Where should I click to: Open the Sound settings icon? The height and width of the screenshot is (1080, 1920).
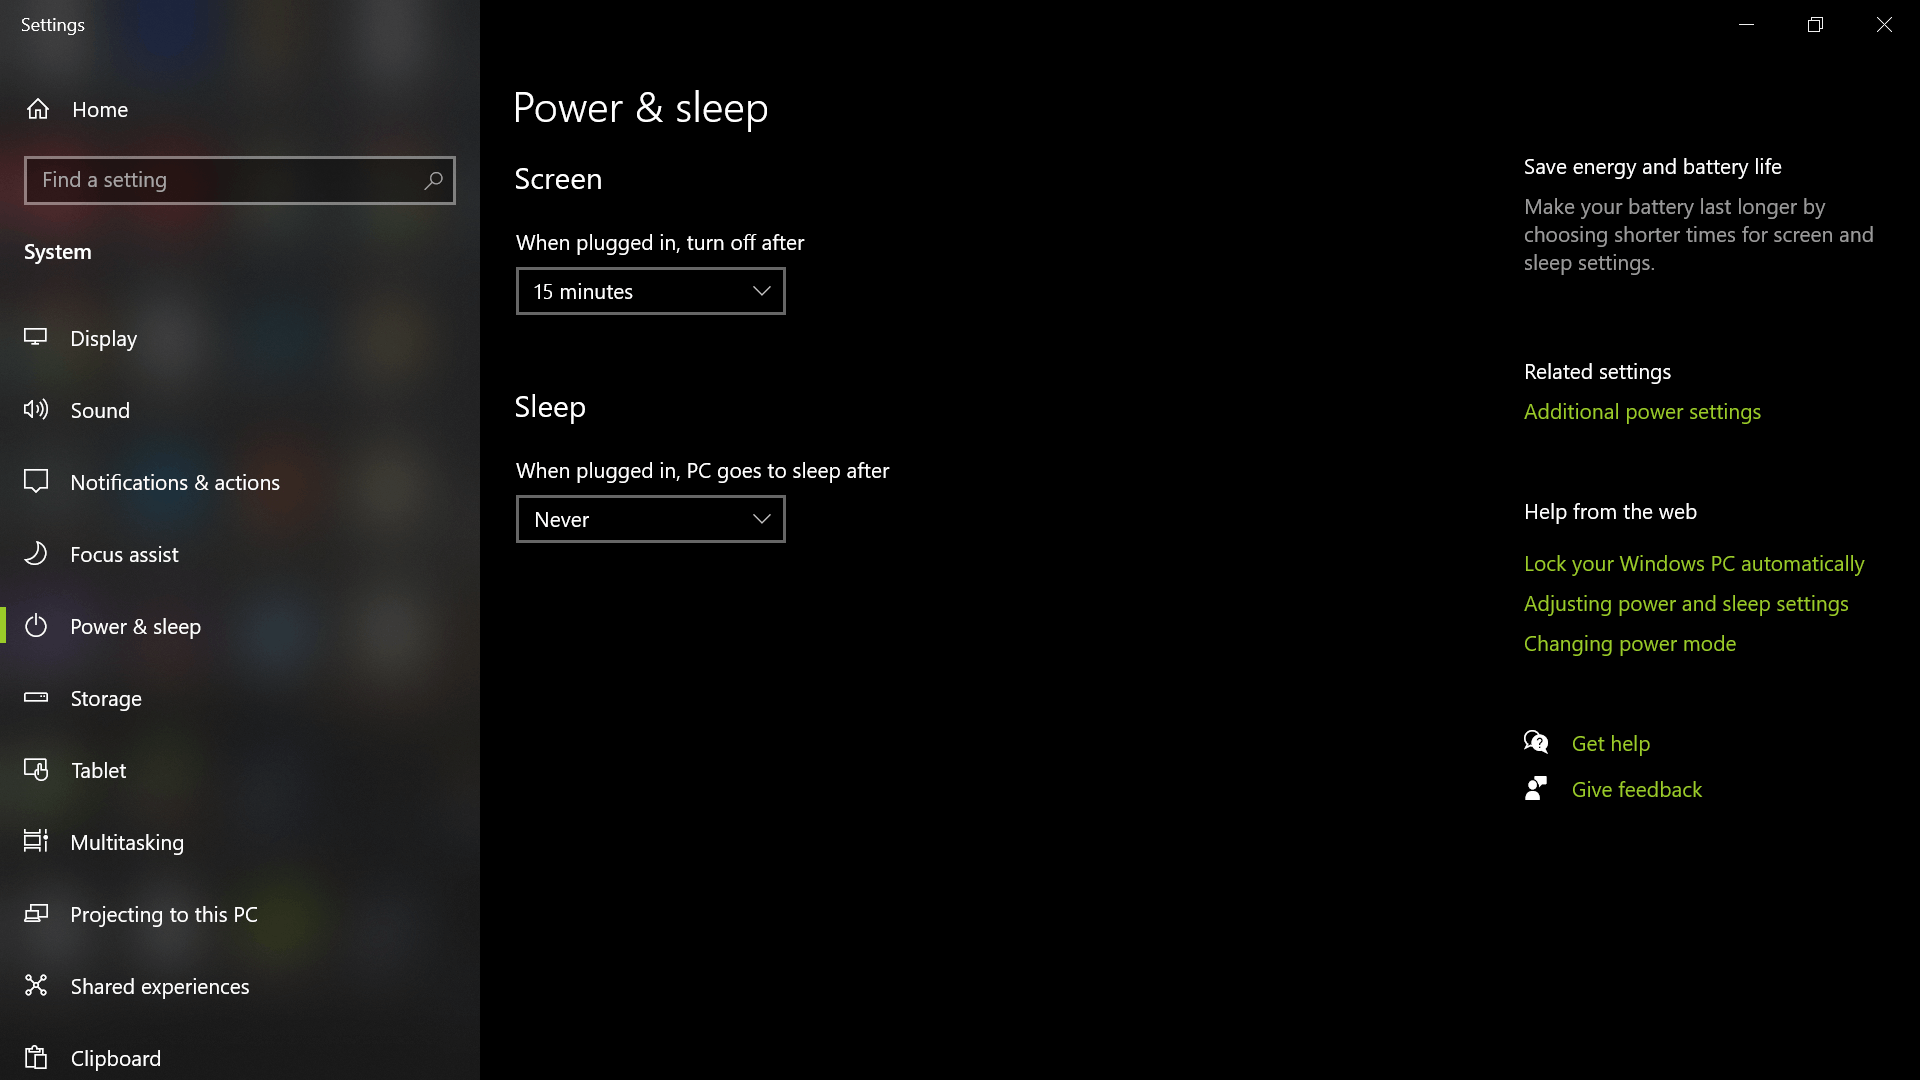click(x=37, y=410)
